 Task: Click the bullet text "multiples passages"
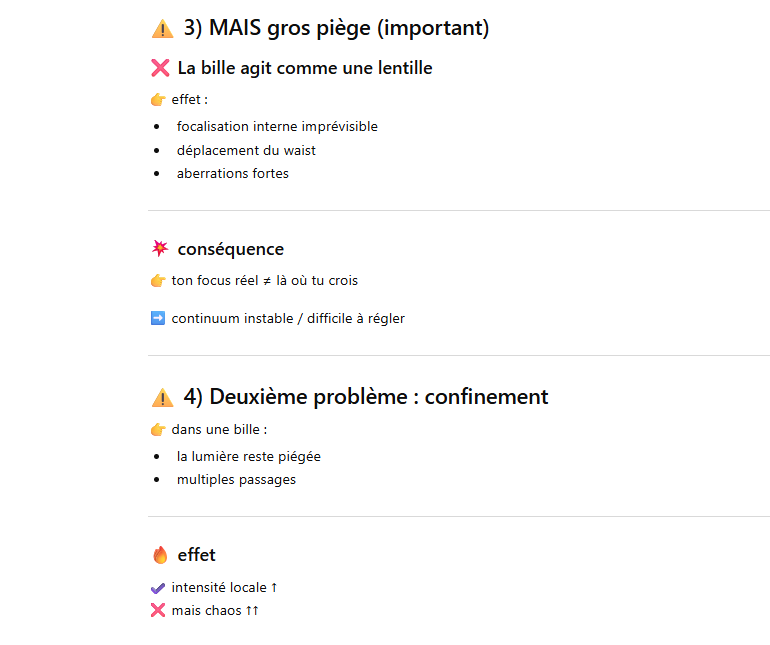[236, 479]
